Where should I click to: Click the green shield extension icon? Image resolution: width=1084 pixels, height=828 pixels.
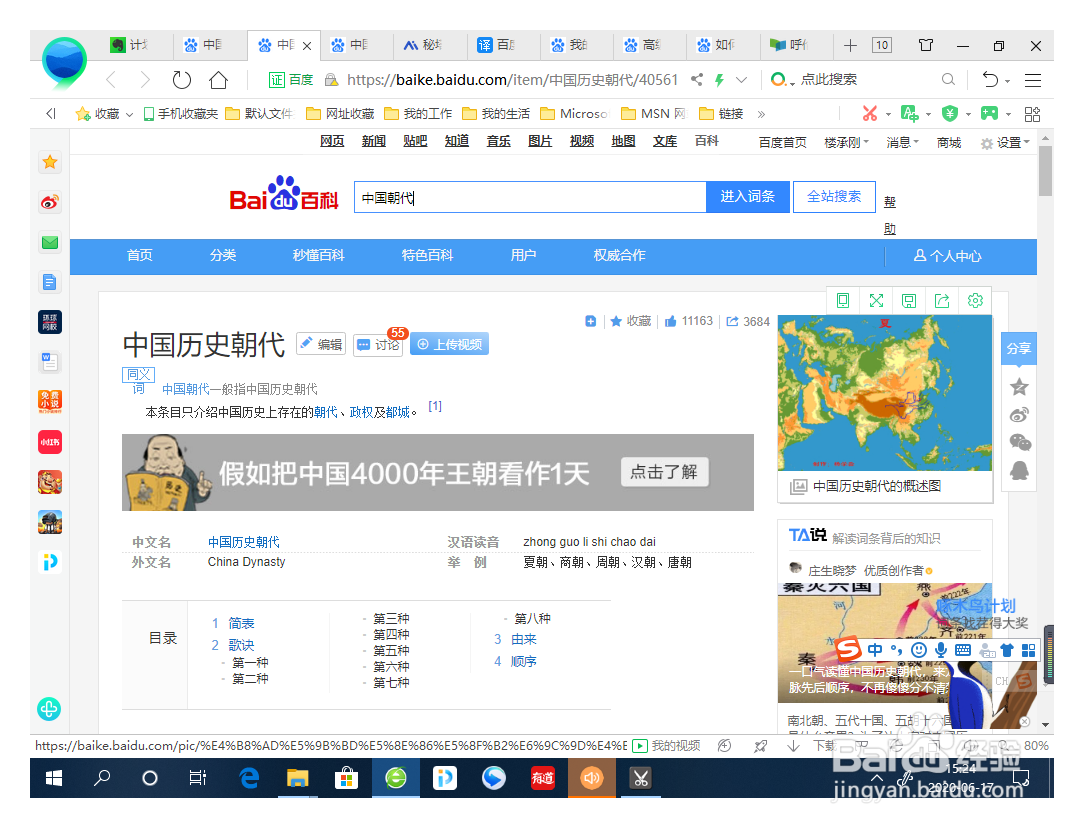point(950,113)
